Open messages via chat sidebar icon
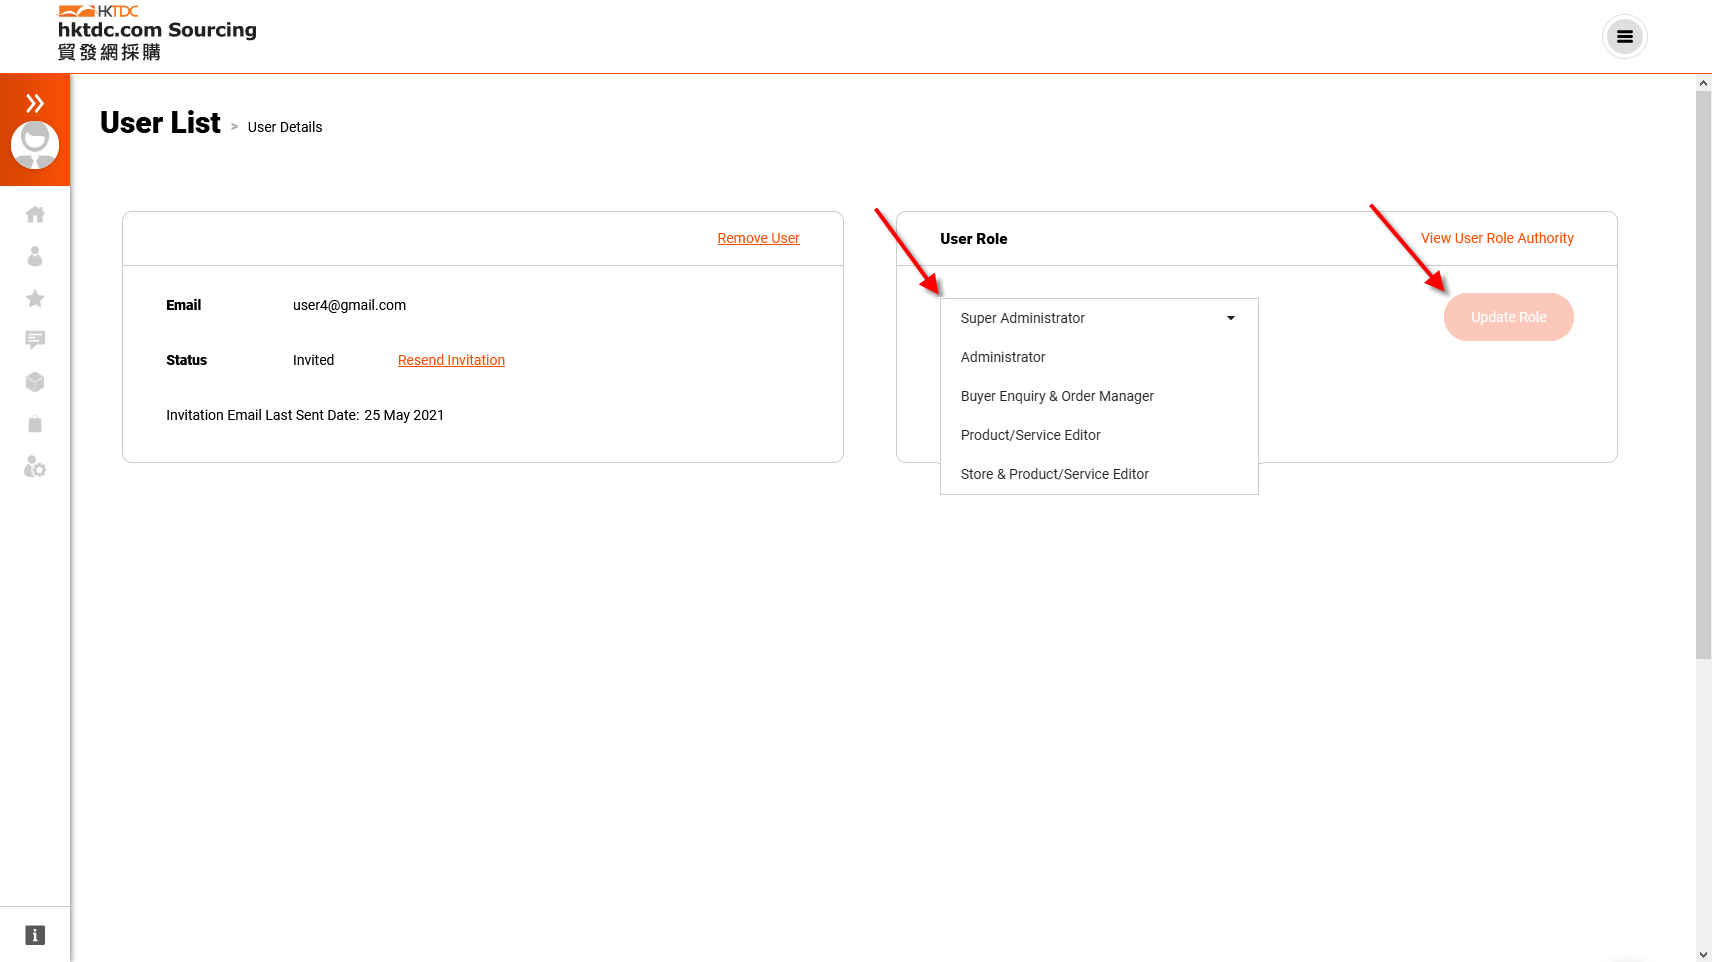The width and height of the screenshot is (1712, 962). click(35, 340)
